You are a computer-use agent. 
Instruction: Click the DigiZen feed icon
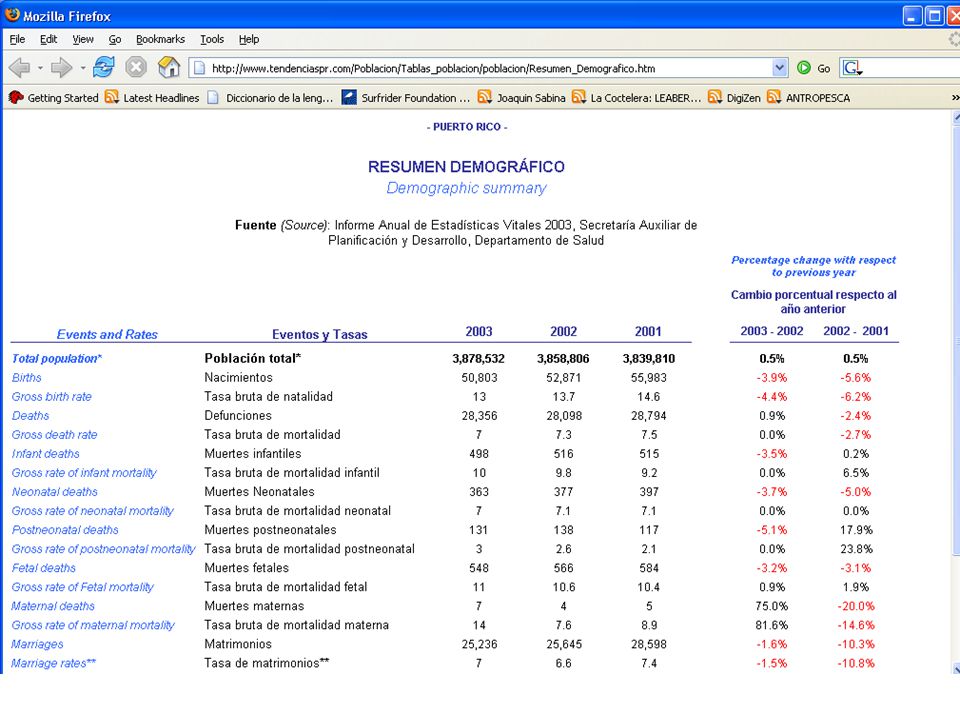tap(714, 97)
